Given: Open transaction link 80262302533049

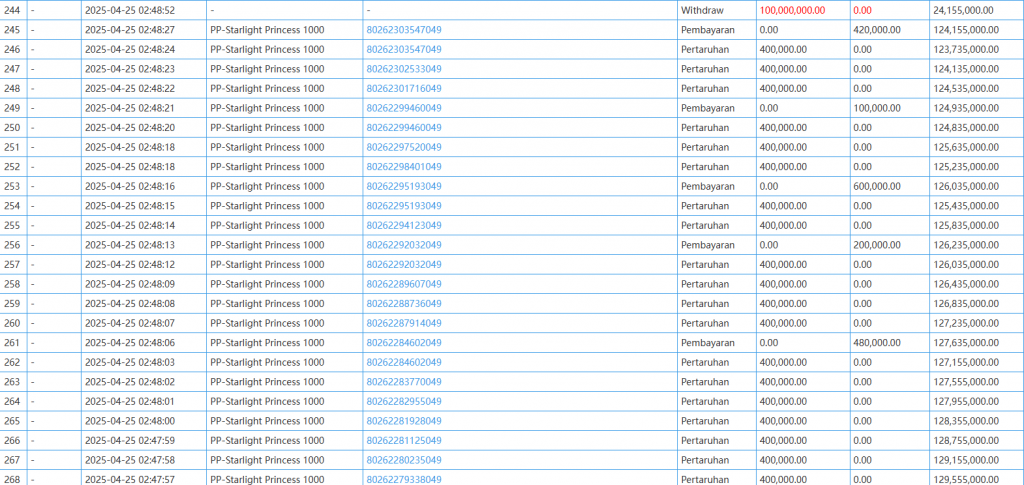Looking at the screenshot, I should point(404,69).
